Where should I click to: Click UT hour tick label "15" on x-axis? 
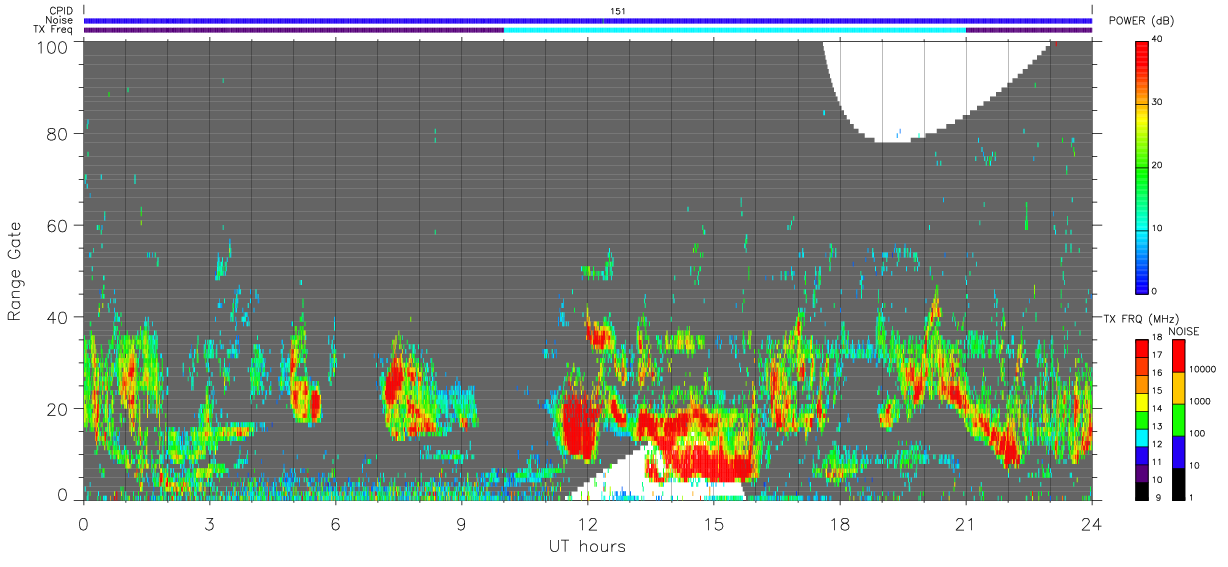click(713, 523)
